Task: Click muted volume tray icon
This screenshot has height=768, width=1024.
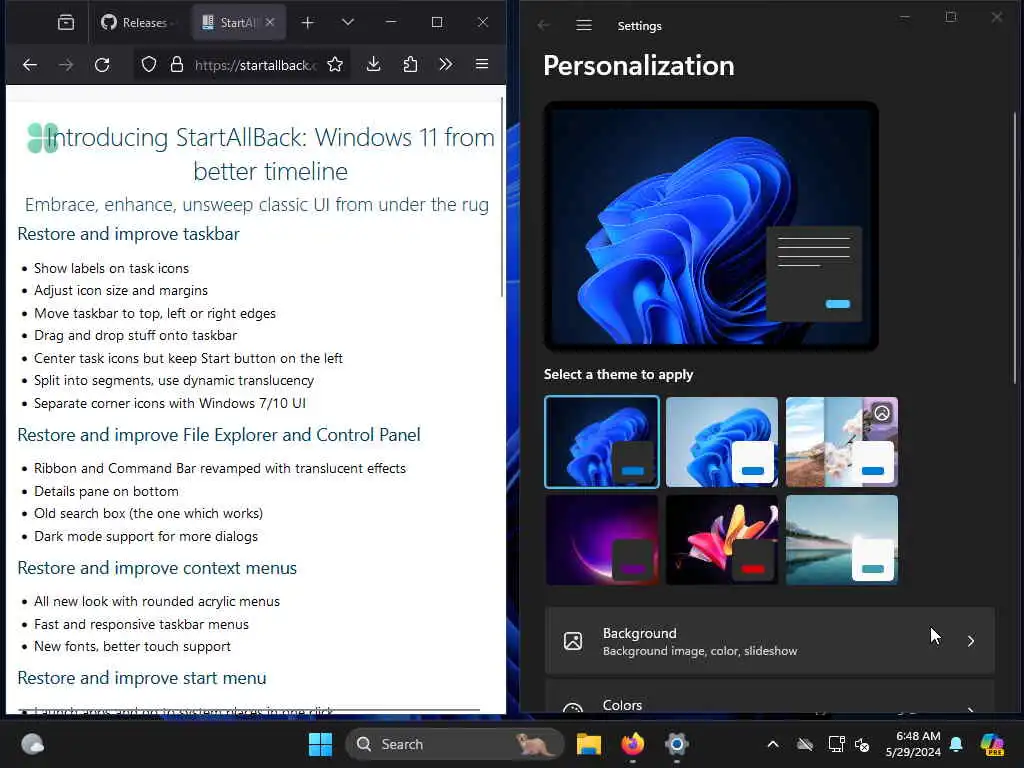Action: pos(862,744)
